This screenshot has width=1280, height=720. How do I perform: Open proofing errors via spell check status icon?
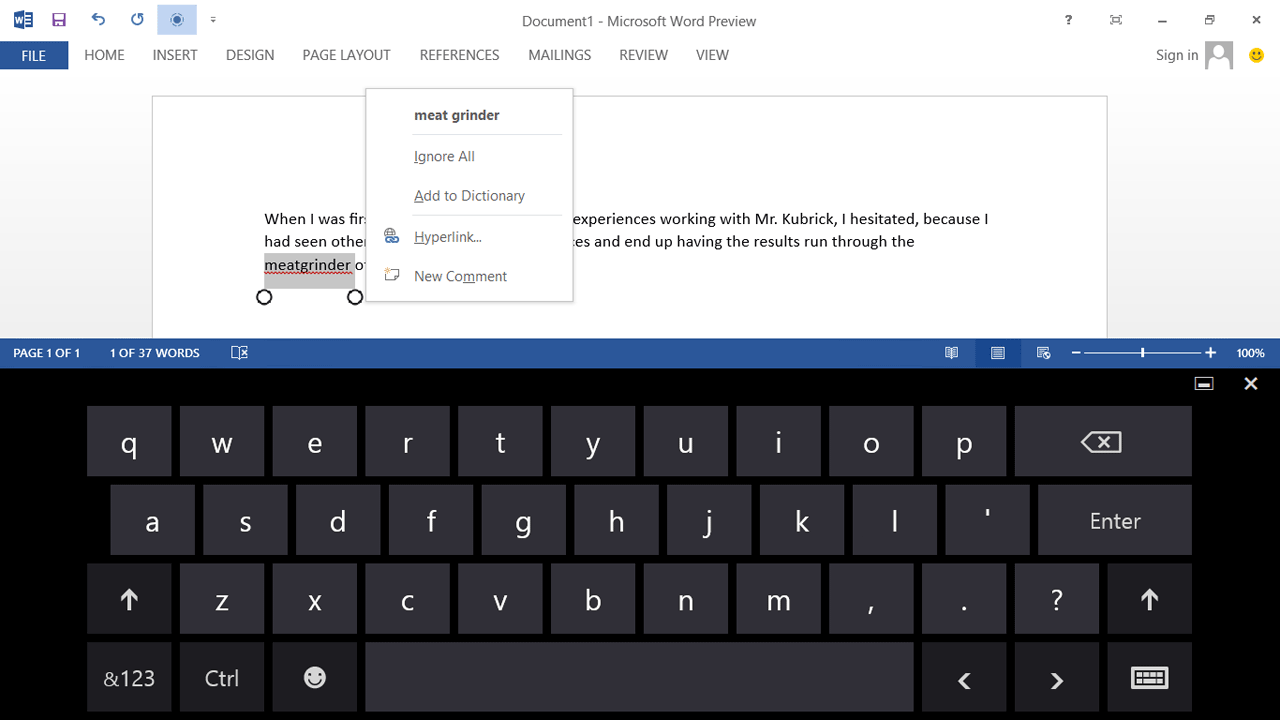tap(239, 353)
